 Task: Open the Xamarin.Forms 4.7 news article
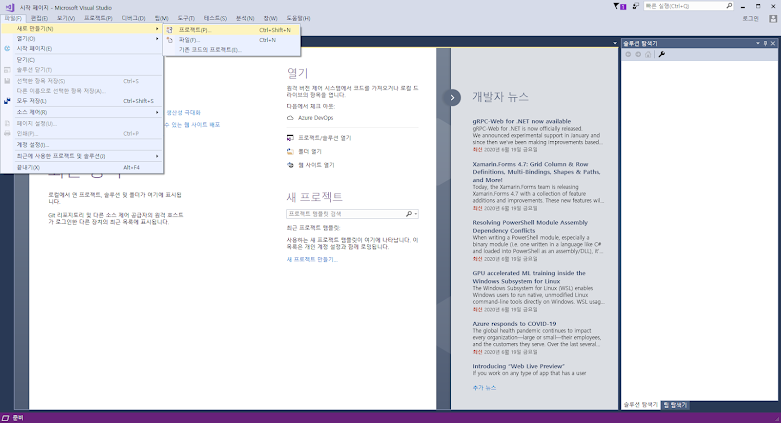(x=536, y=172)
